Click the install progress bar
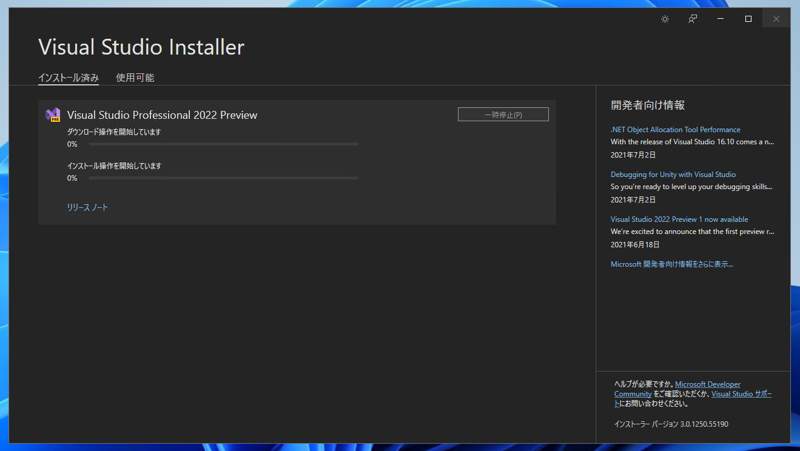This screenshot has width=800, height=451. click(x=223, y=178)
